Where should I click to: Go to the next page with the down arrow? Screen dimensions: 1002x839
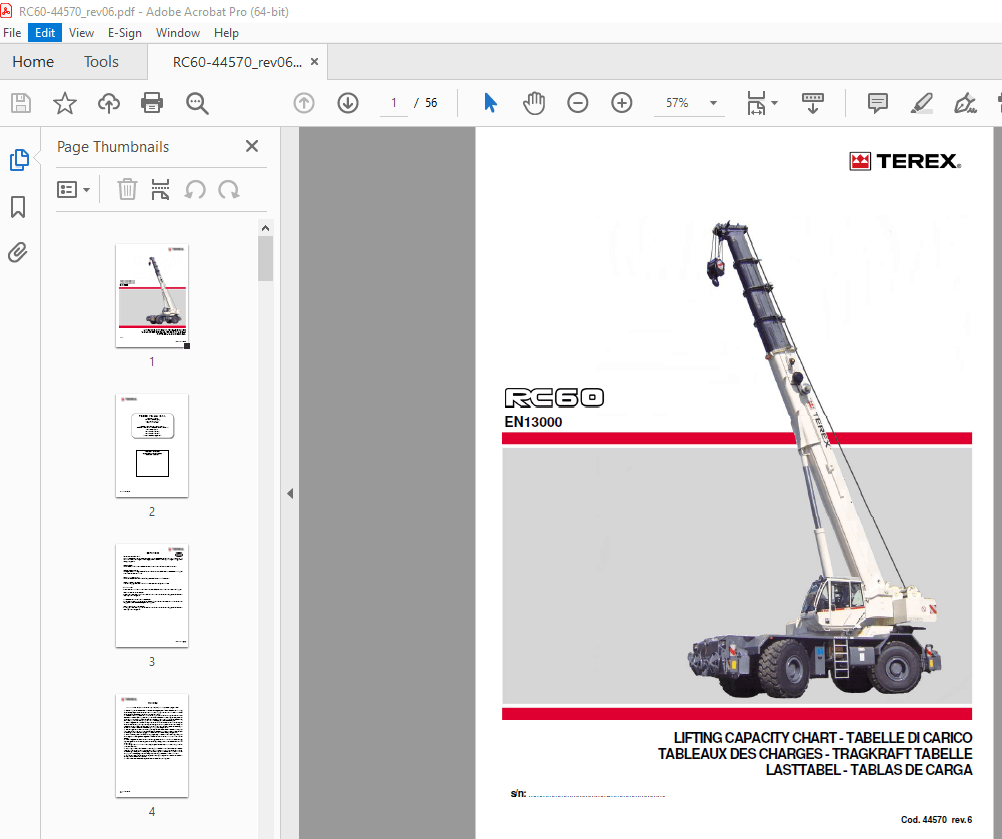[x=348, y=102]
